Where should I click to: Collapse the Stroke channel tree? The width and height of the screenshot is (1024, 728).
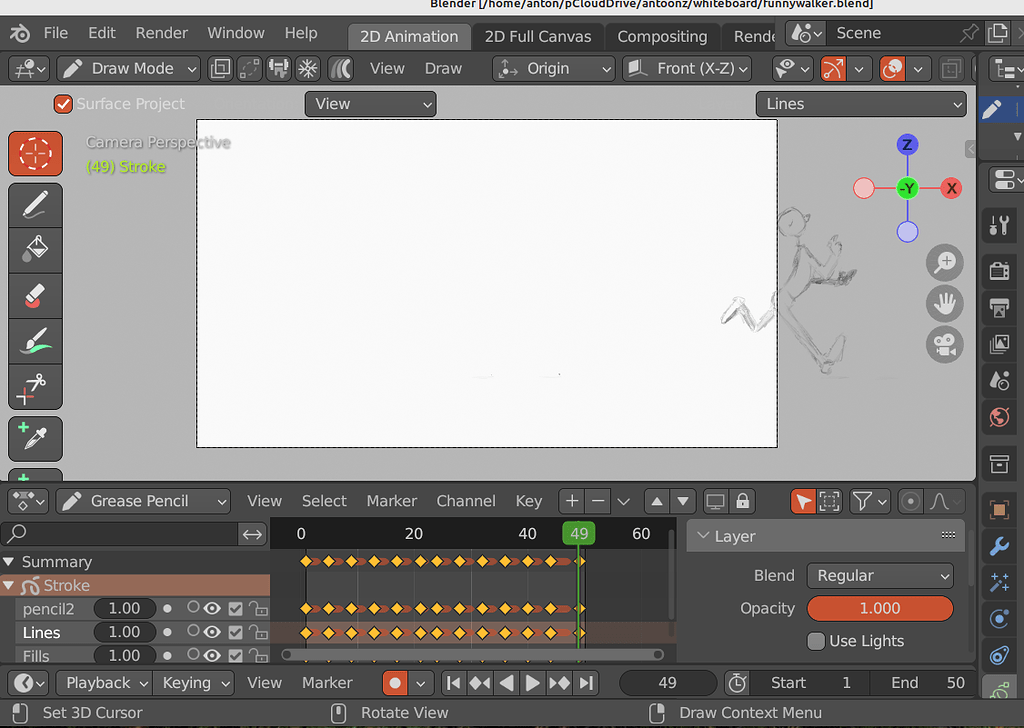[8, 586]
